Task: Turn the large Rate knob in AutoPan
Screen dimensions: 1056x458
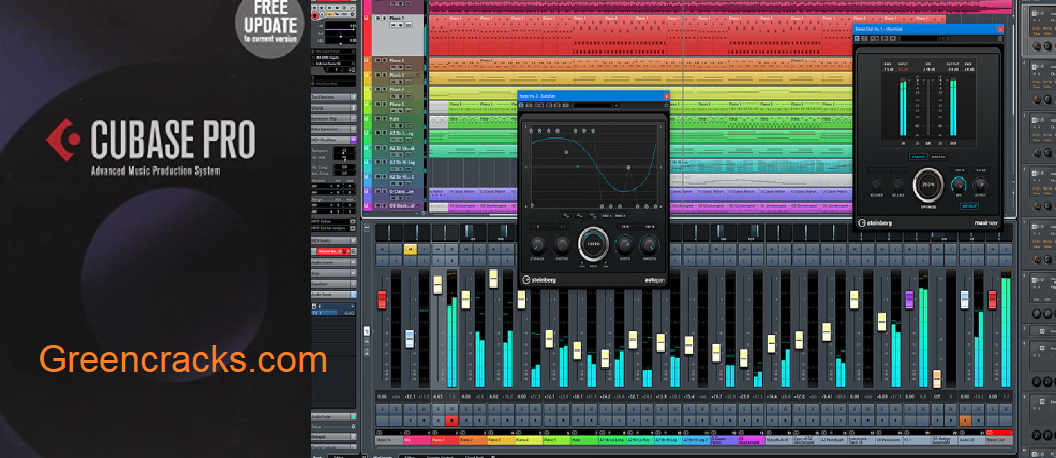Action: click(593, 244)
